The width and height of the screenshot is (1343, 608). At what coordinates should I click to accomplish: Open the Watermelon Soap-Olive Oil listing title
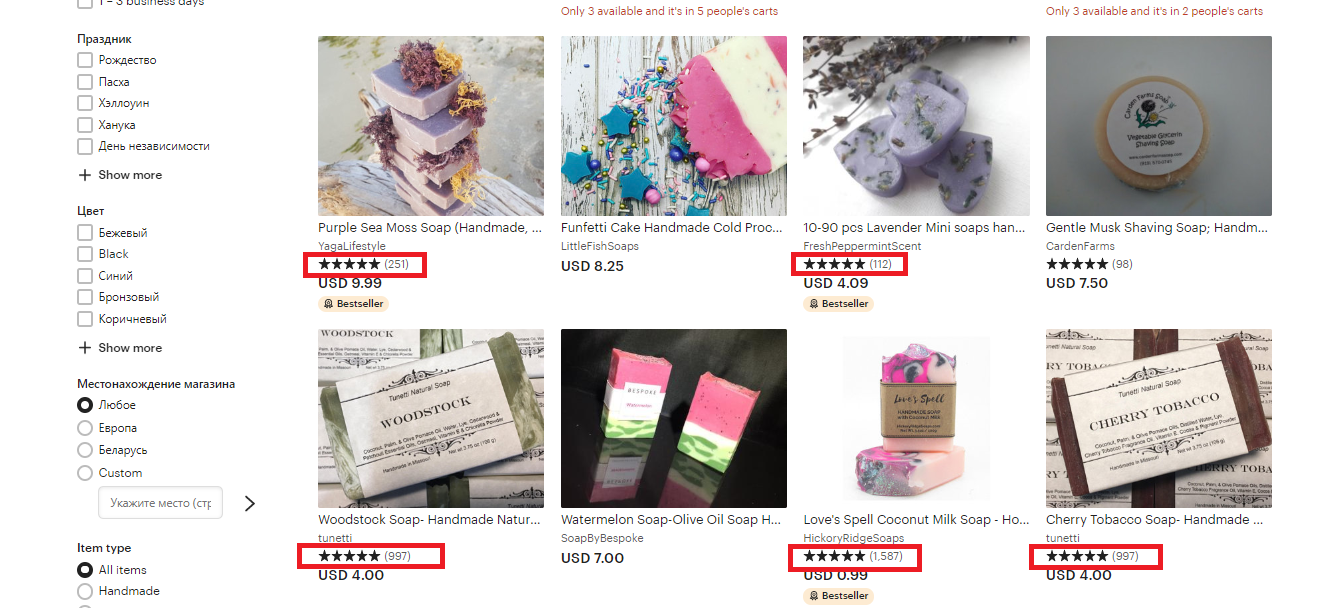[671, 520]
